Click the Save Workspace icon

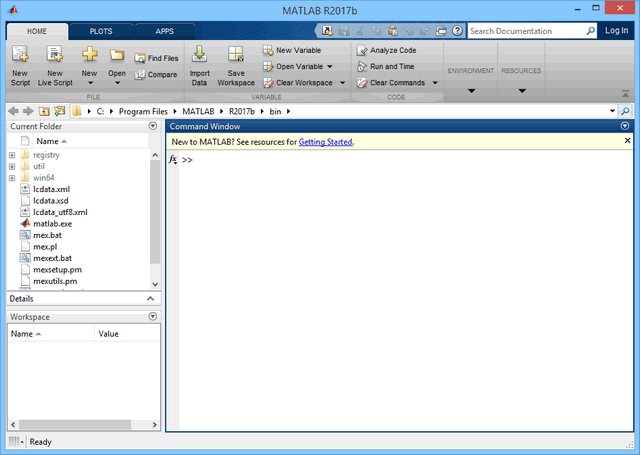236,58
